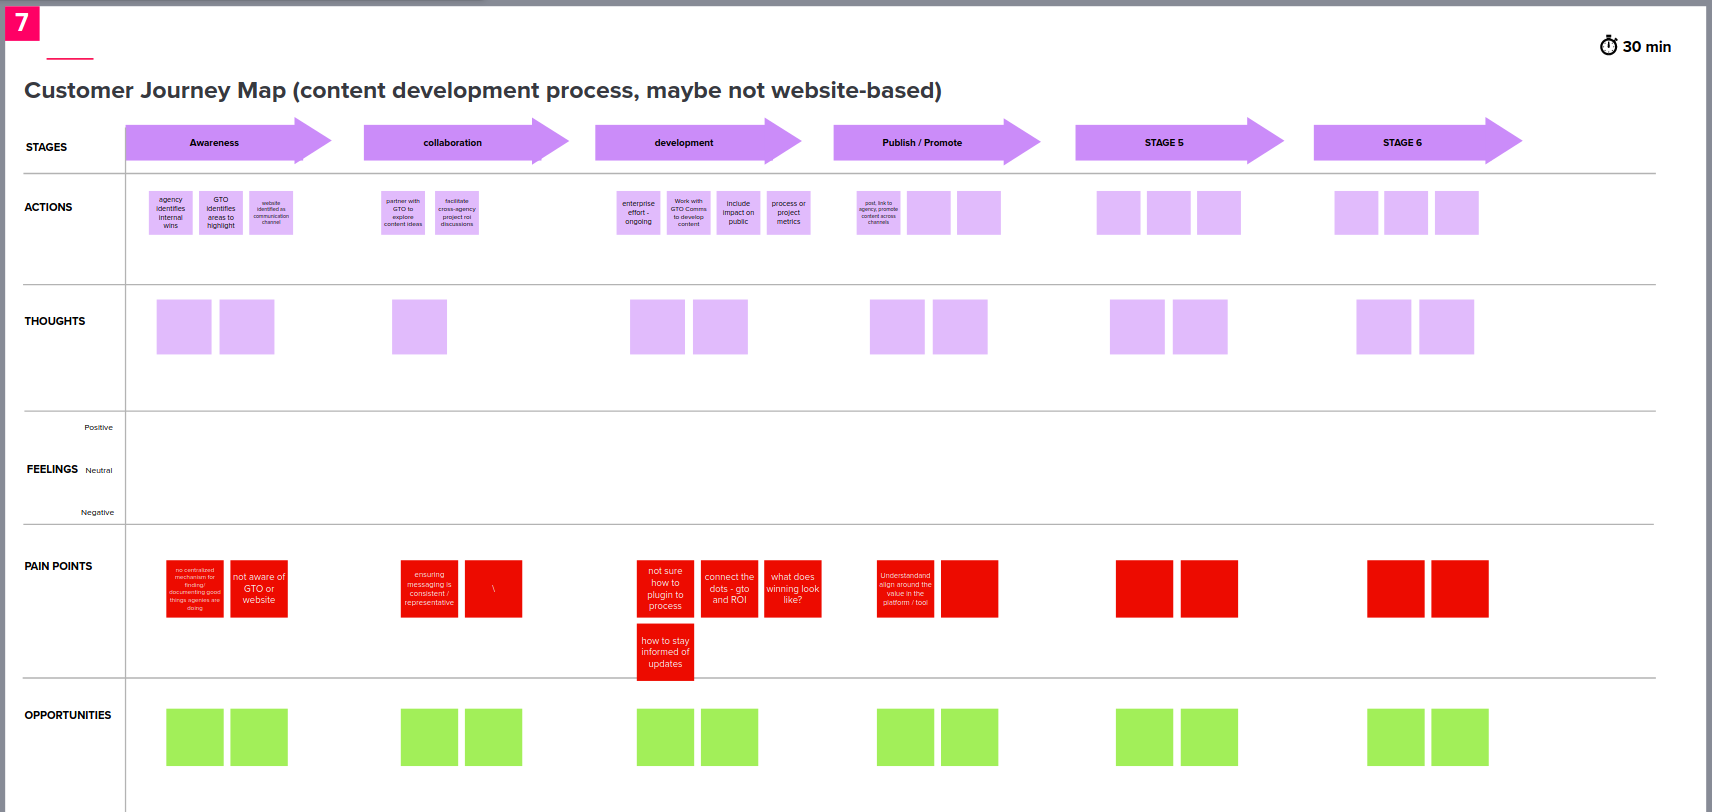Screen dimensions: 1712x812
Task: Click the '30 min' timer text
Action: (x=1647, y=47)
